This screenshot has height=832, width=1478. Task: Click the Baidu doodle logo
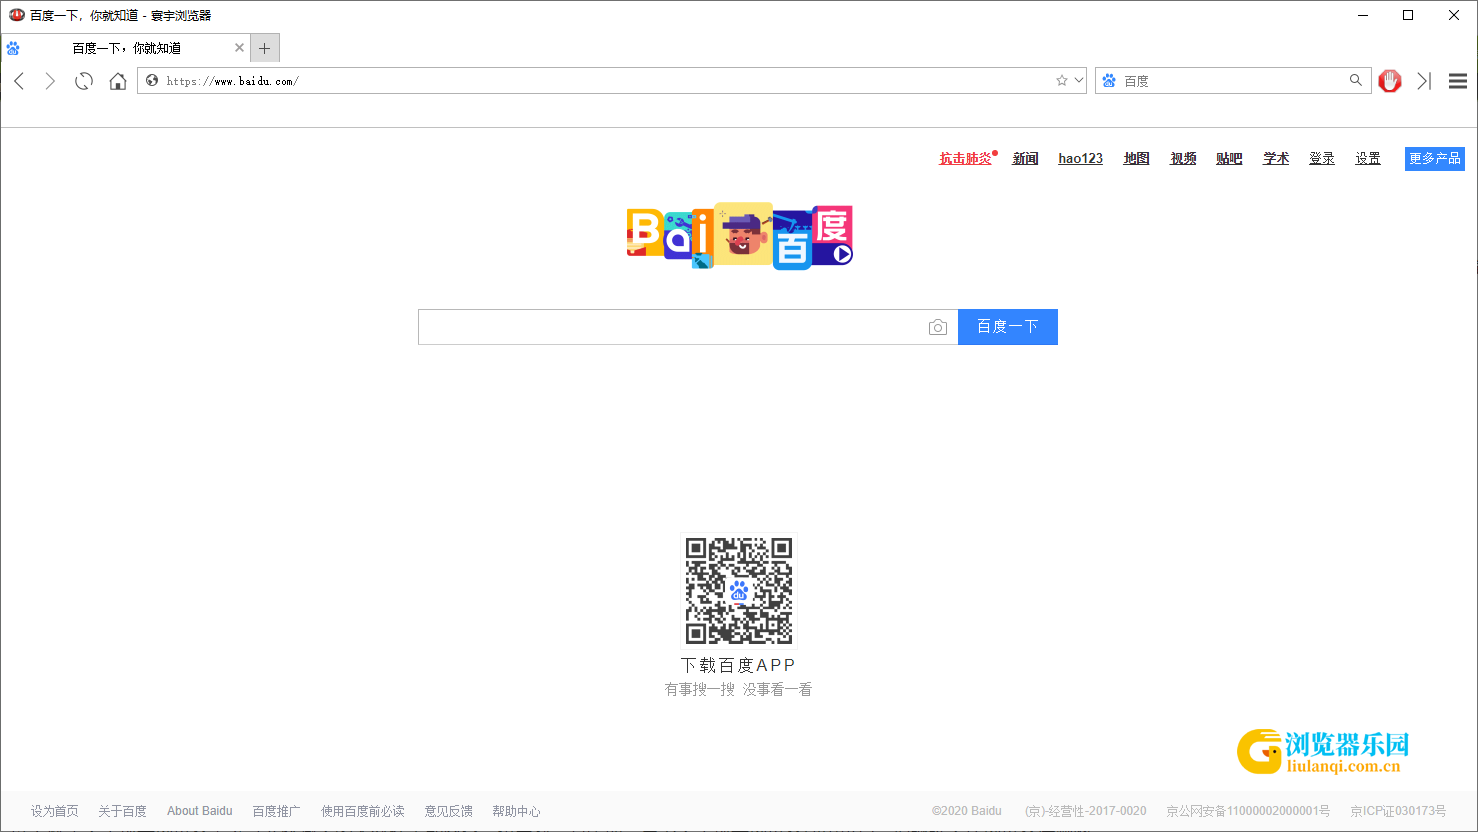click(740, 236)
